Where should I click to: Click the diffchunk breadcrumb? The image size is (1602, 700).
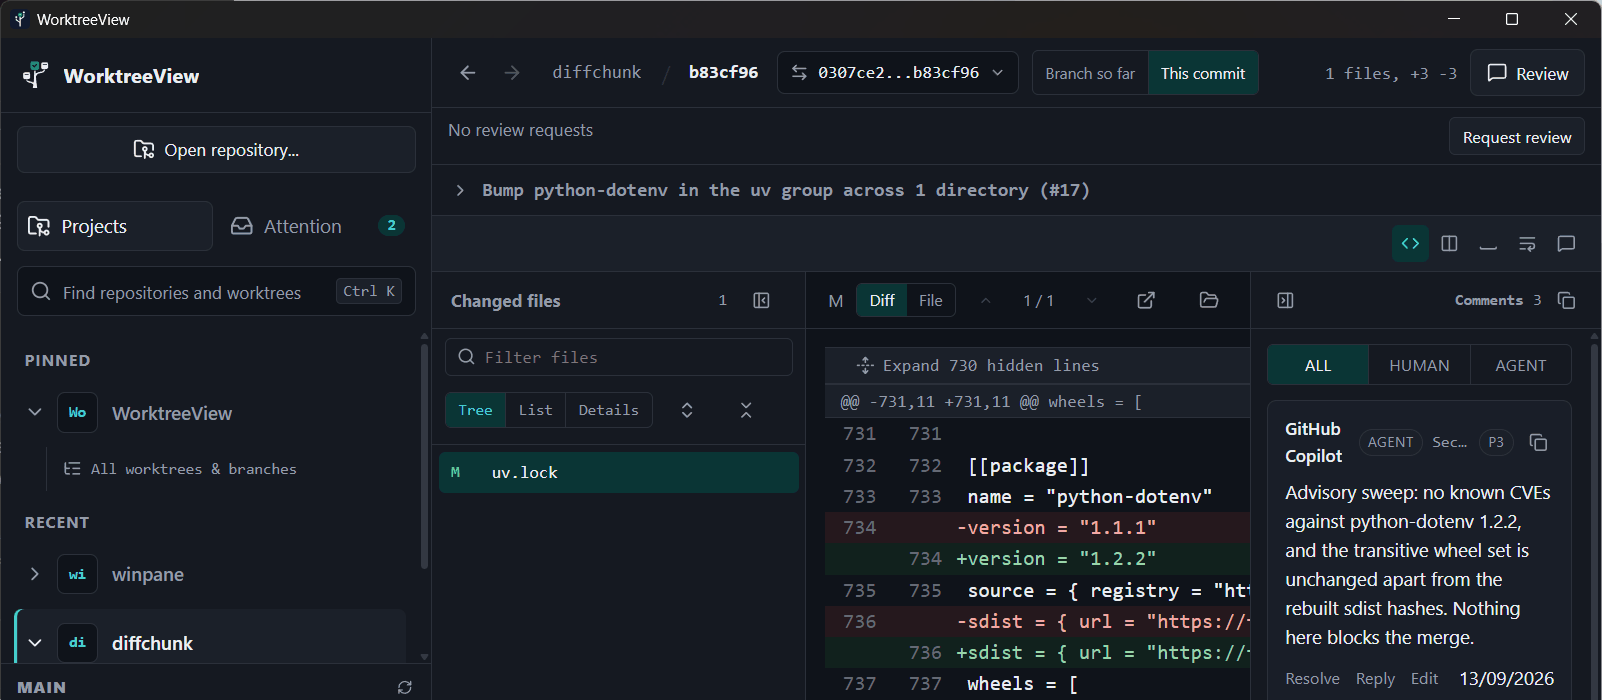pyautogui.click(x=597, y=72)
